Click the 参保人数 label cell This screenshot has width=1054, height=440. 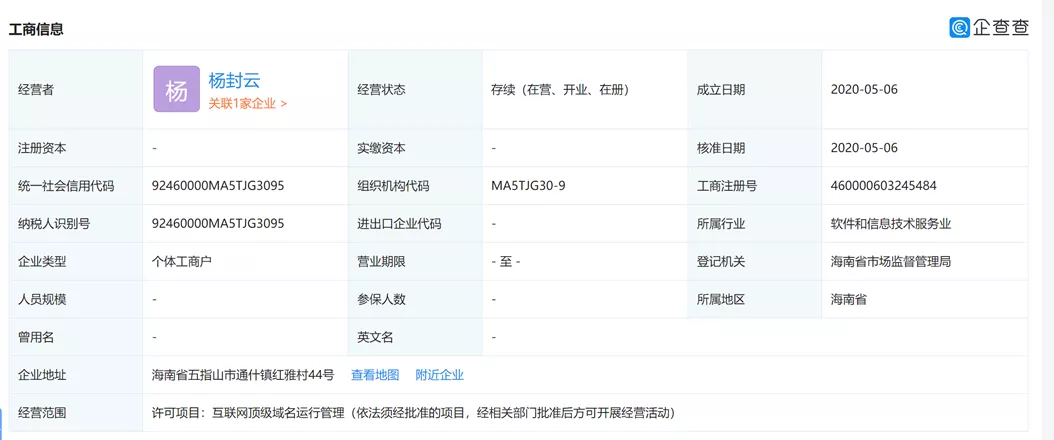pyautogui.click(x=415, y=300)
